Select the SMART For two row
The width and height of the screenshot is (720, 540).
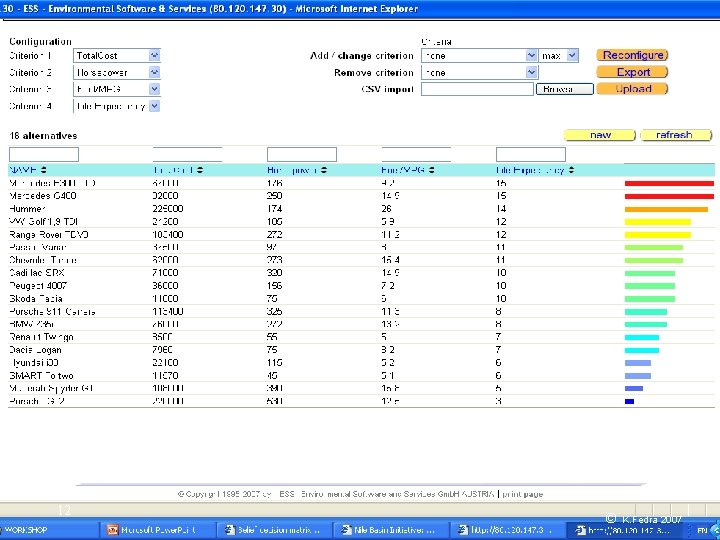361,376
